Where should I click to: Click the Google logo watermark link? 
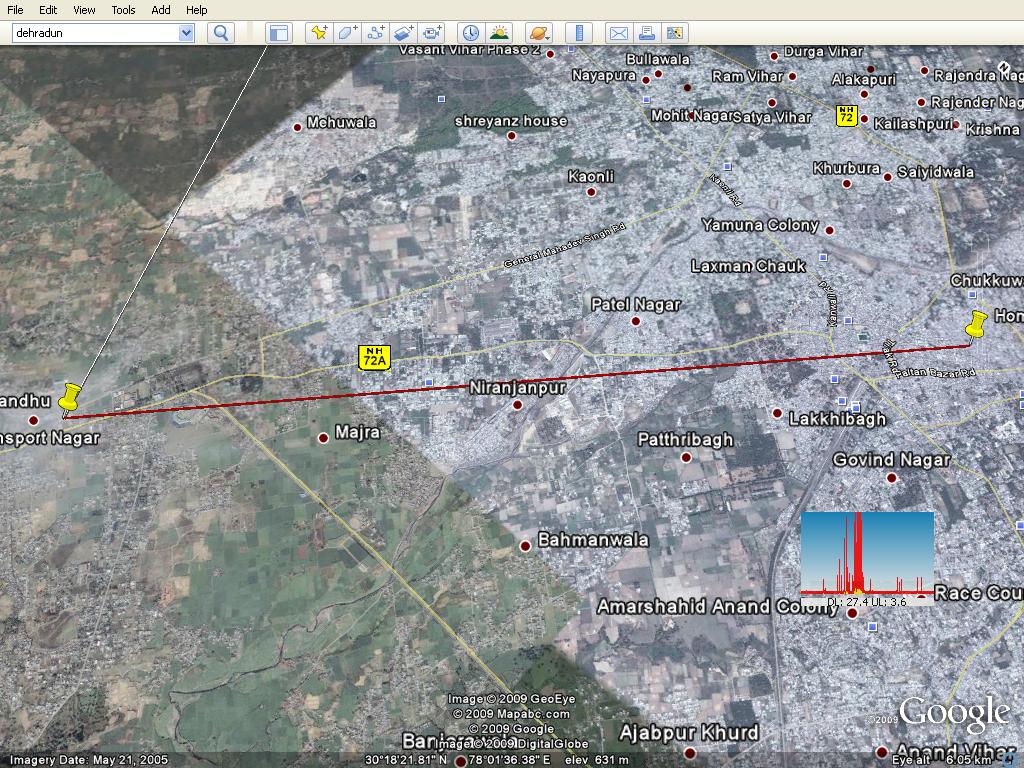coord(953,714)
